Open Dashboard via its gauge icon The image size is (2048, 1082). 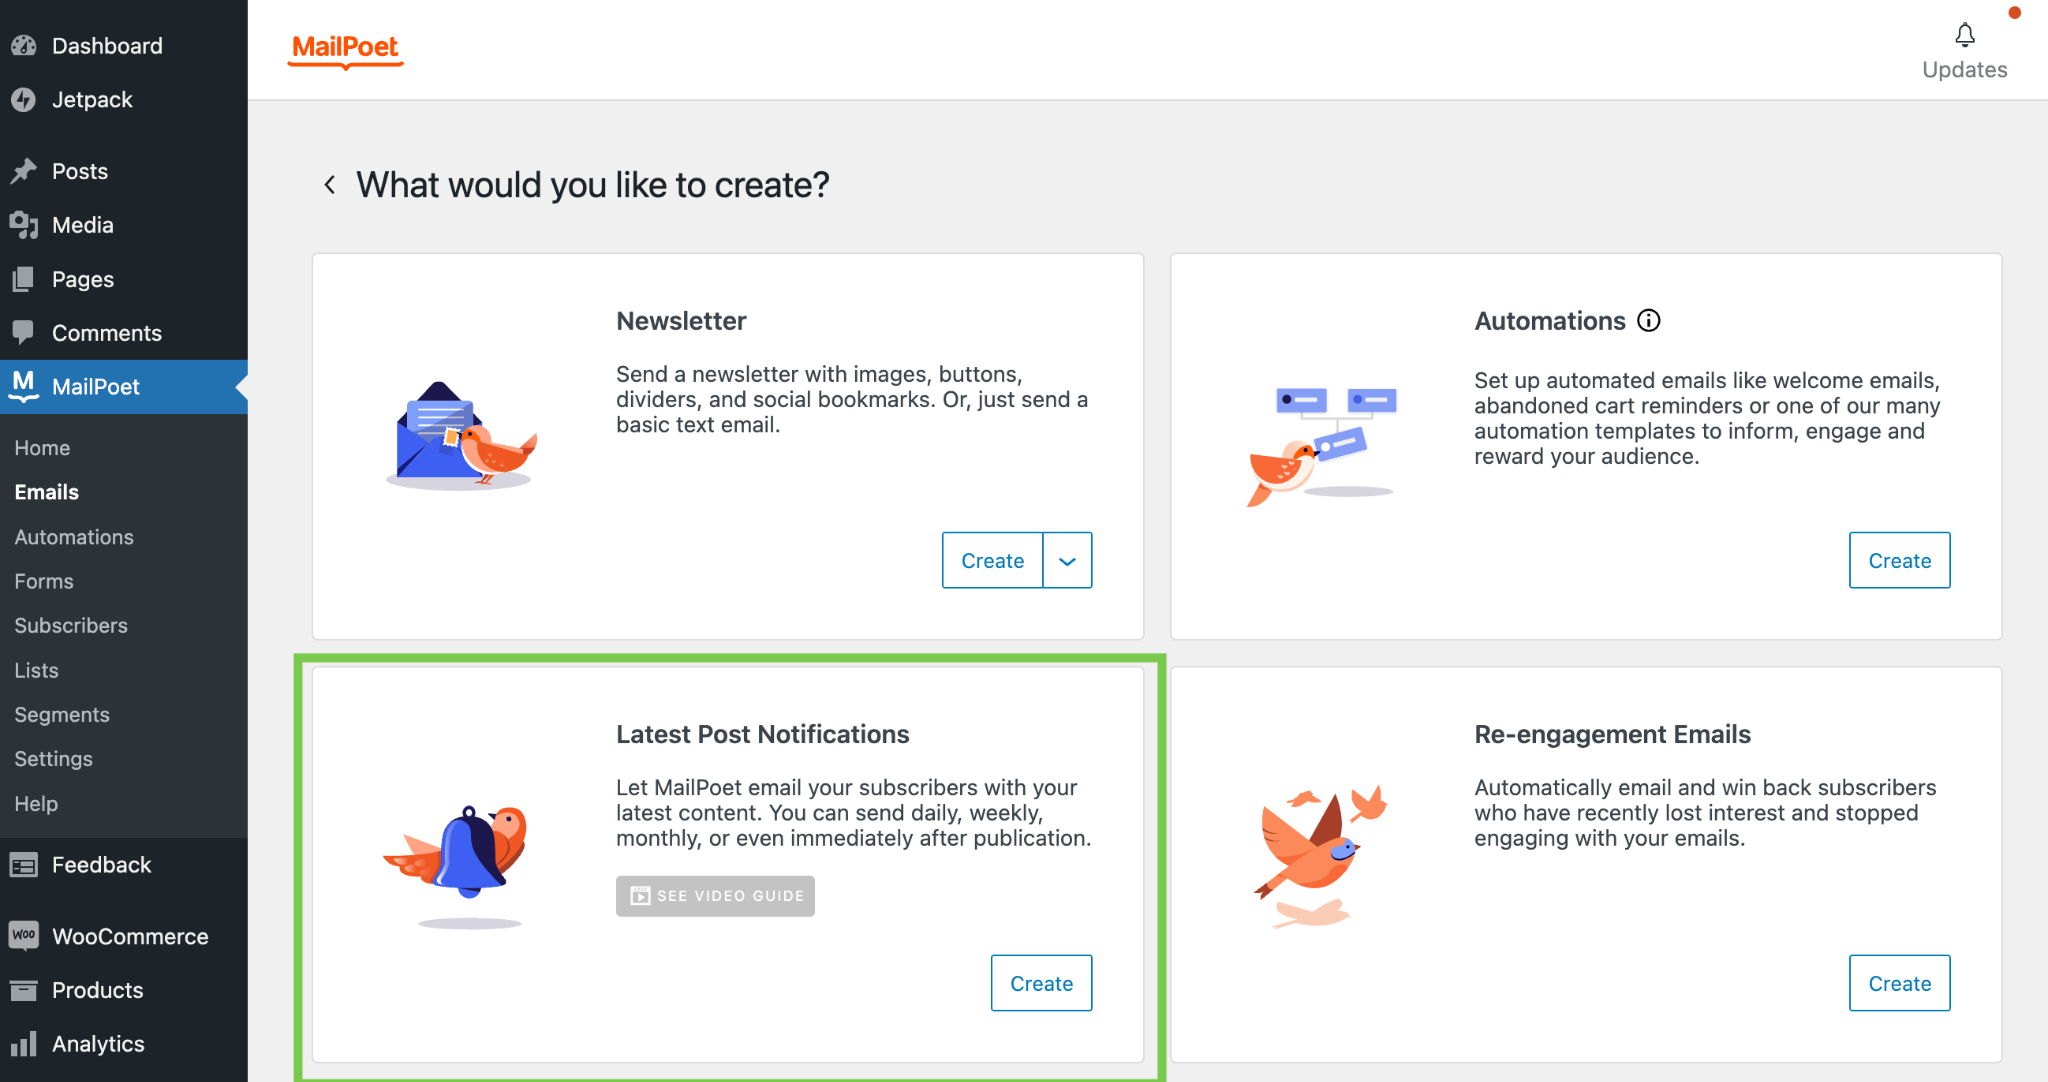click(x=24, y=46)
